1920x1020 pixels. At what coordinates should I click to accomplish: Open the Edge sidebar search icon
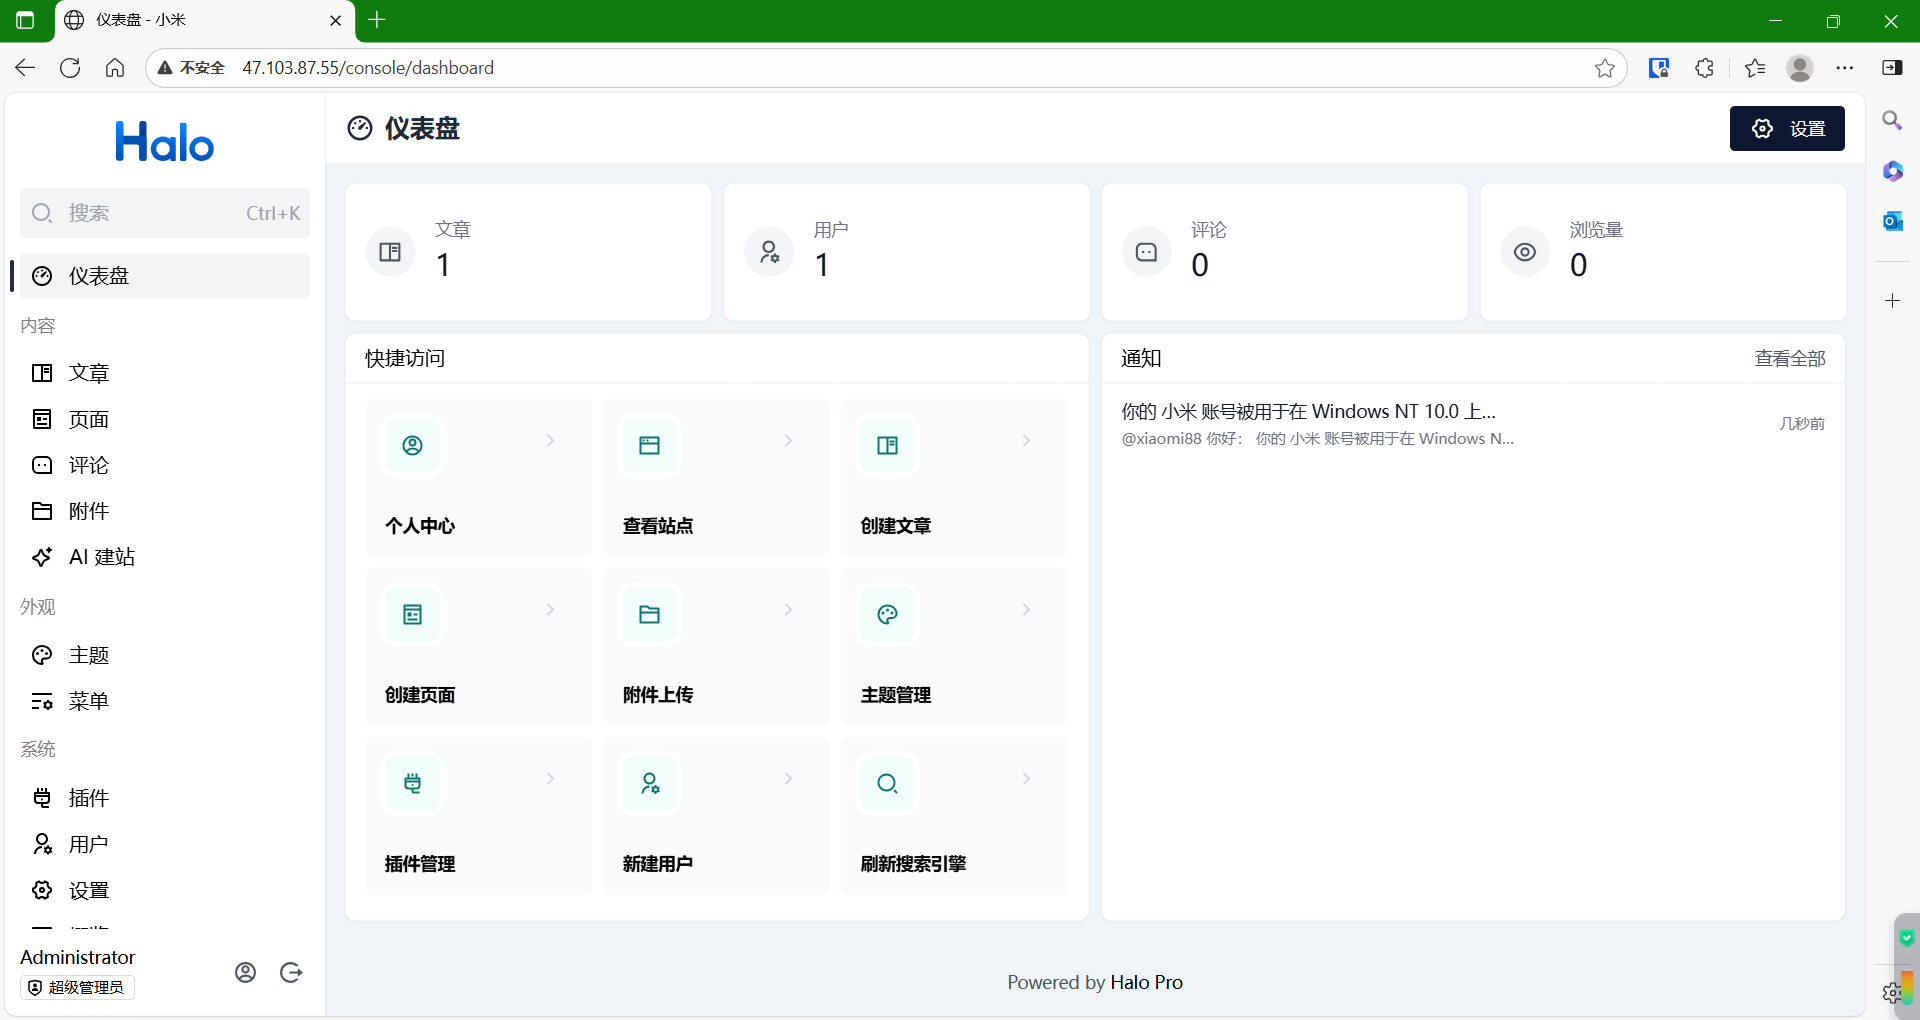point(1892,121)
